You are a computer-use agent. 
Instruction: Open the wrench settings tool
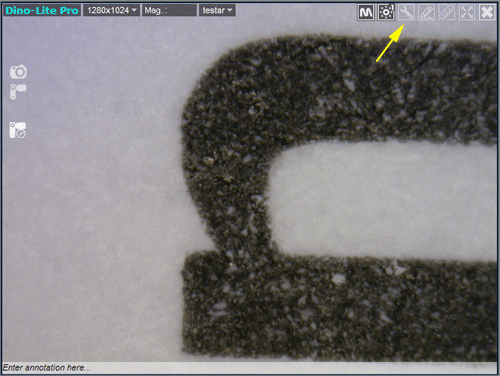[406, 12]
